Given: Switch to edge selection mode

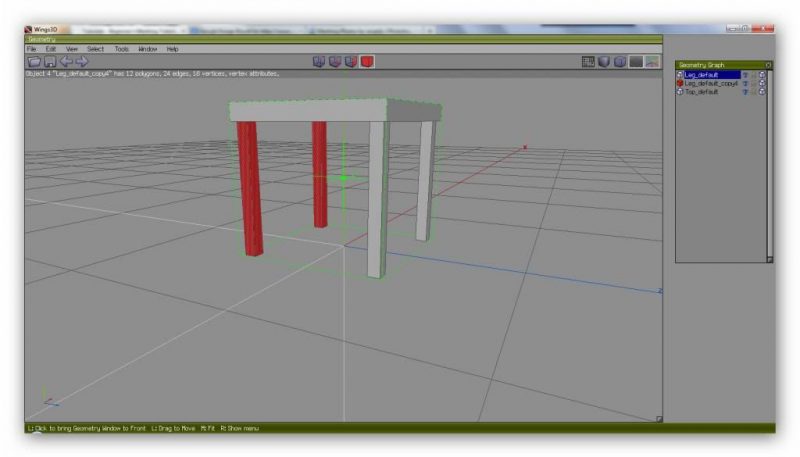Looking at the screenshot, I should click(335, 62).
